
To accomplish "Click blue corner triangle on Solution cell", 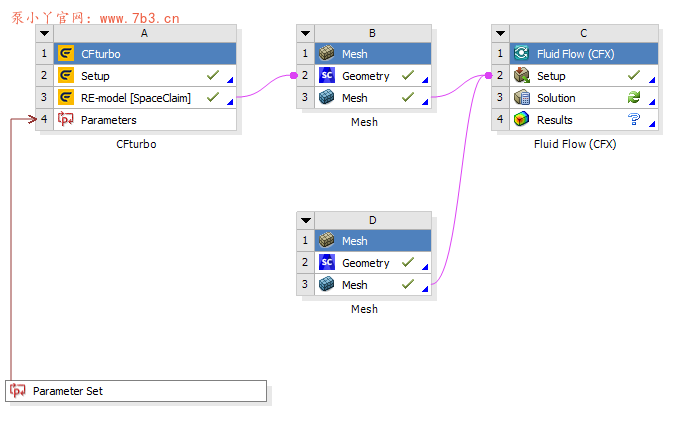I will [652, 102].
